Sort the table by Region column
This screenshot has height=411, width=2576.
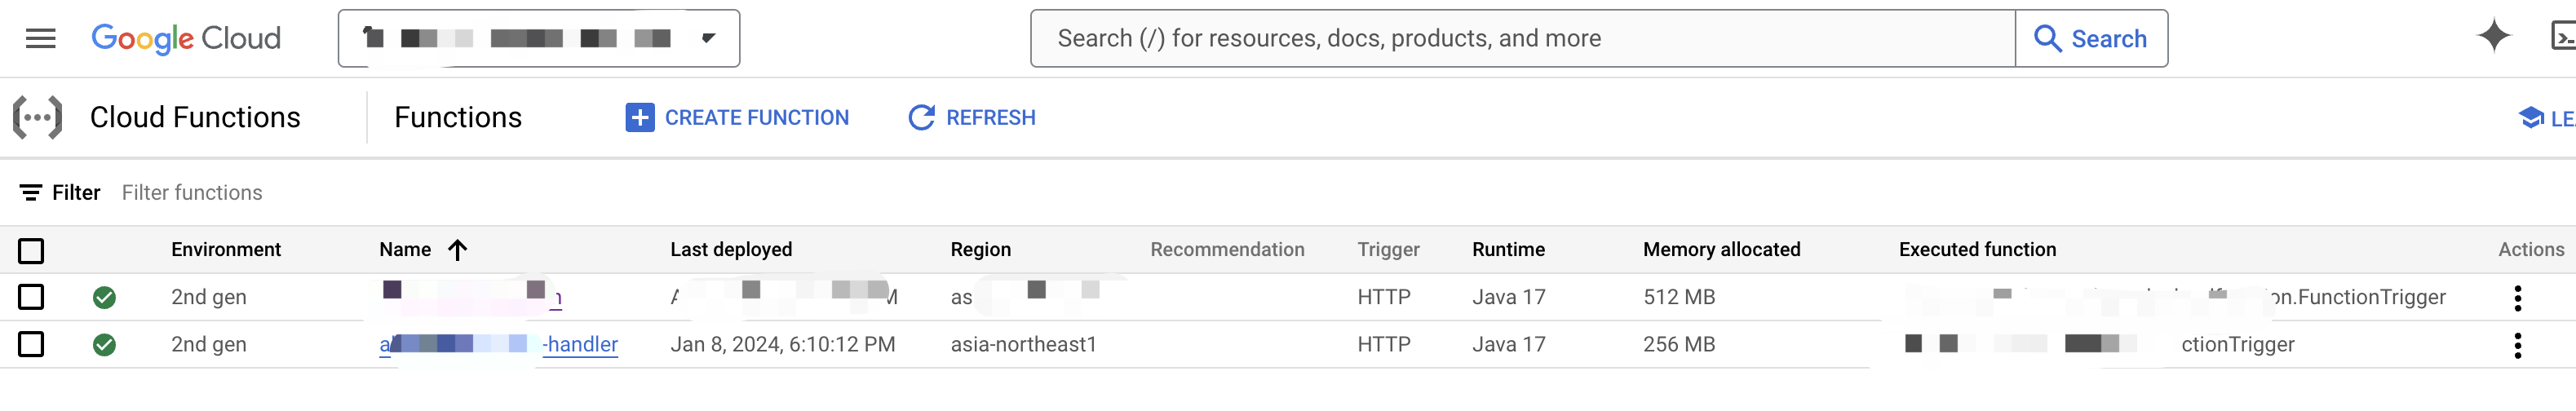(980, 250)
